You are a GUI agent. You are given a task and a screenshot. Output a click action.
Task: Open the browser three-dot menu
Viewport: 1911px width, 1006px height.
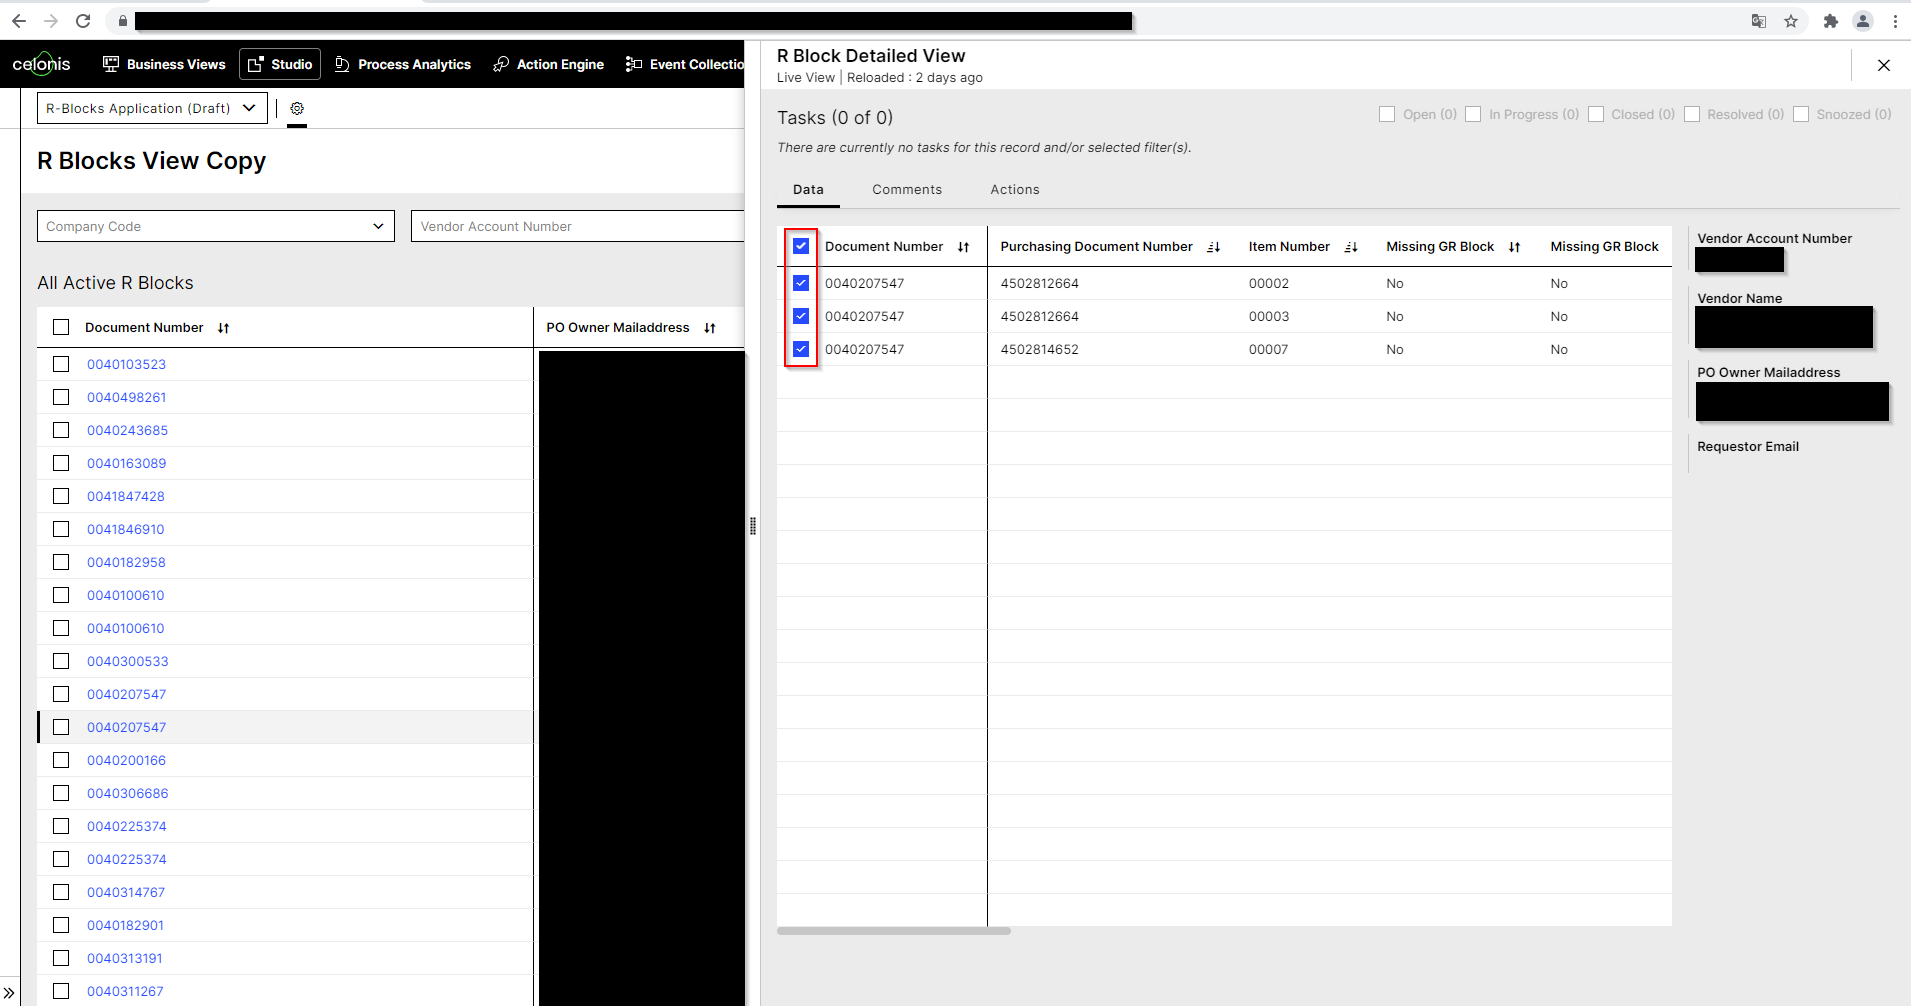pyautogui.click(x=1895, y=21)
